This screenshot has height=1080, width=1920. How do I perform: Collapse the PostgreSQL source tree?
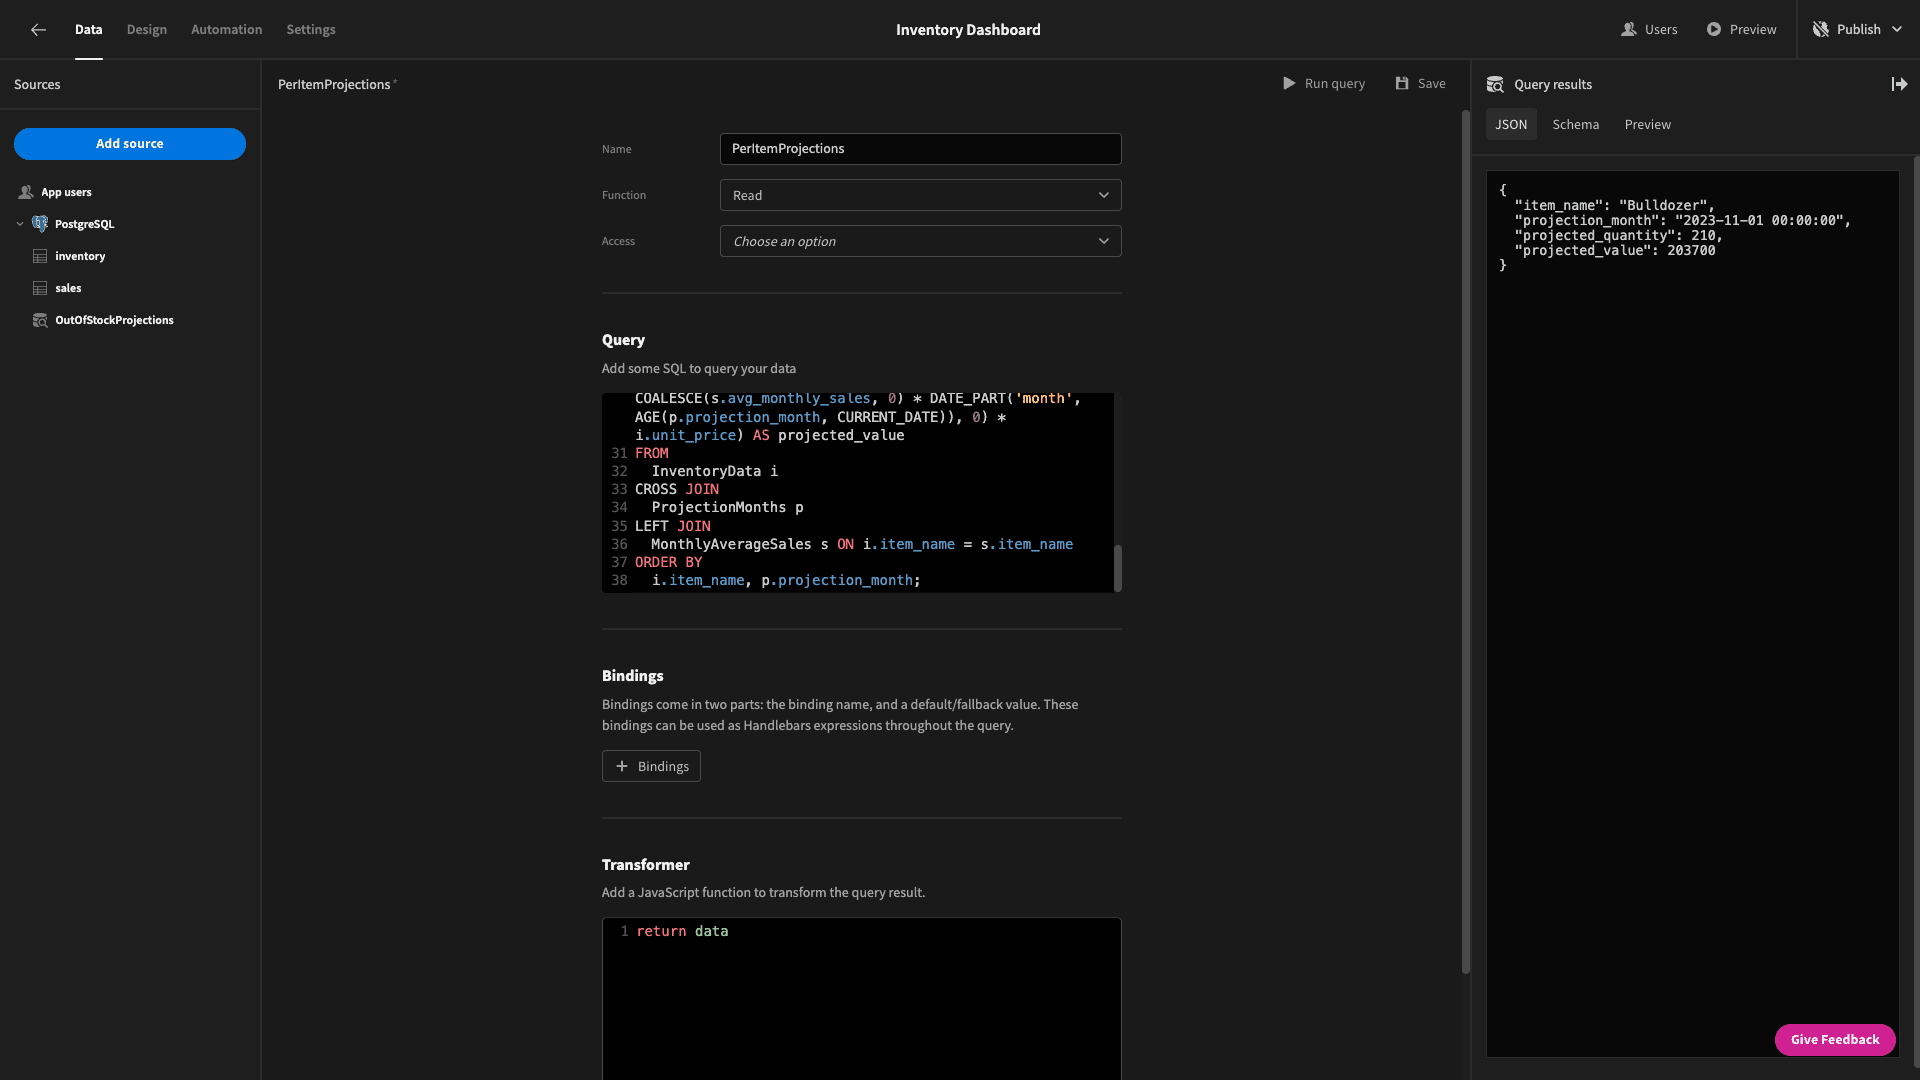click(20, 224)
